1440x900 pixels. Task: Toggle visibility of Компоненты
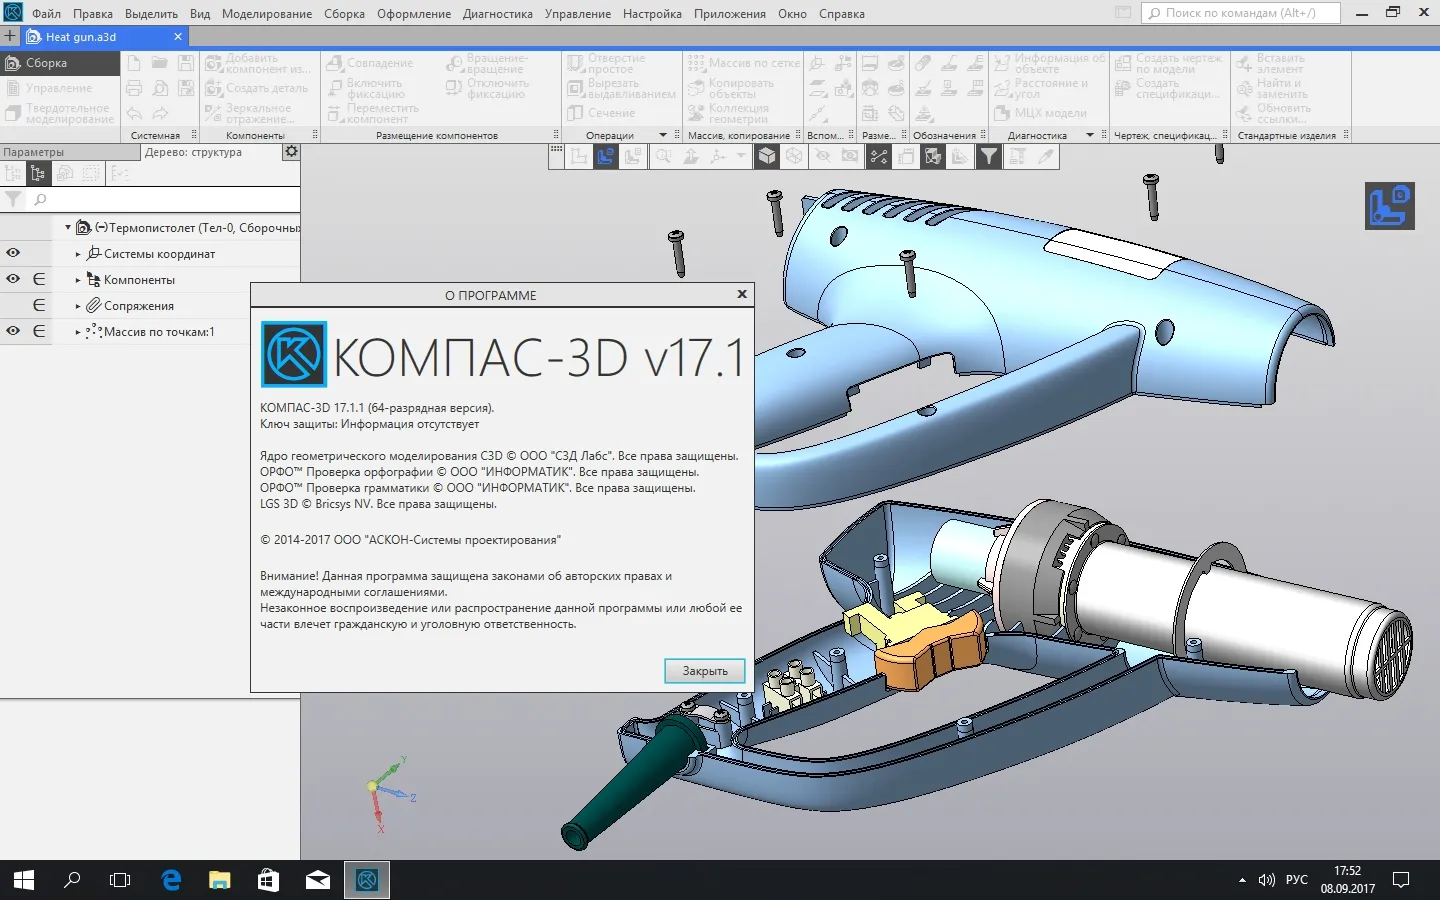click(13, 279)
